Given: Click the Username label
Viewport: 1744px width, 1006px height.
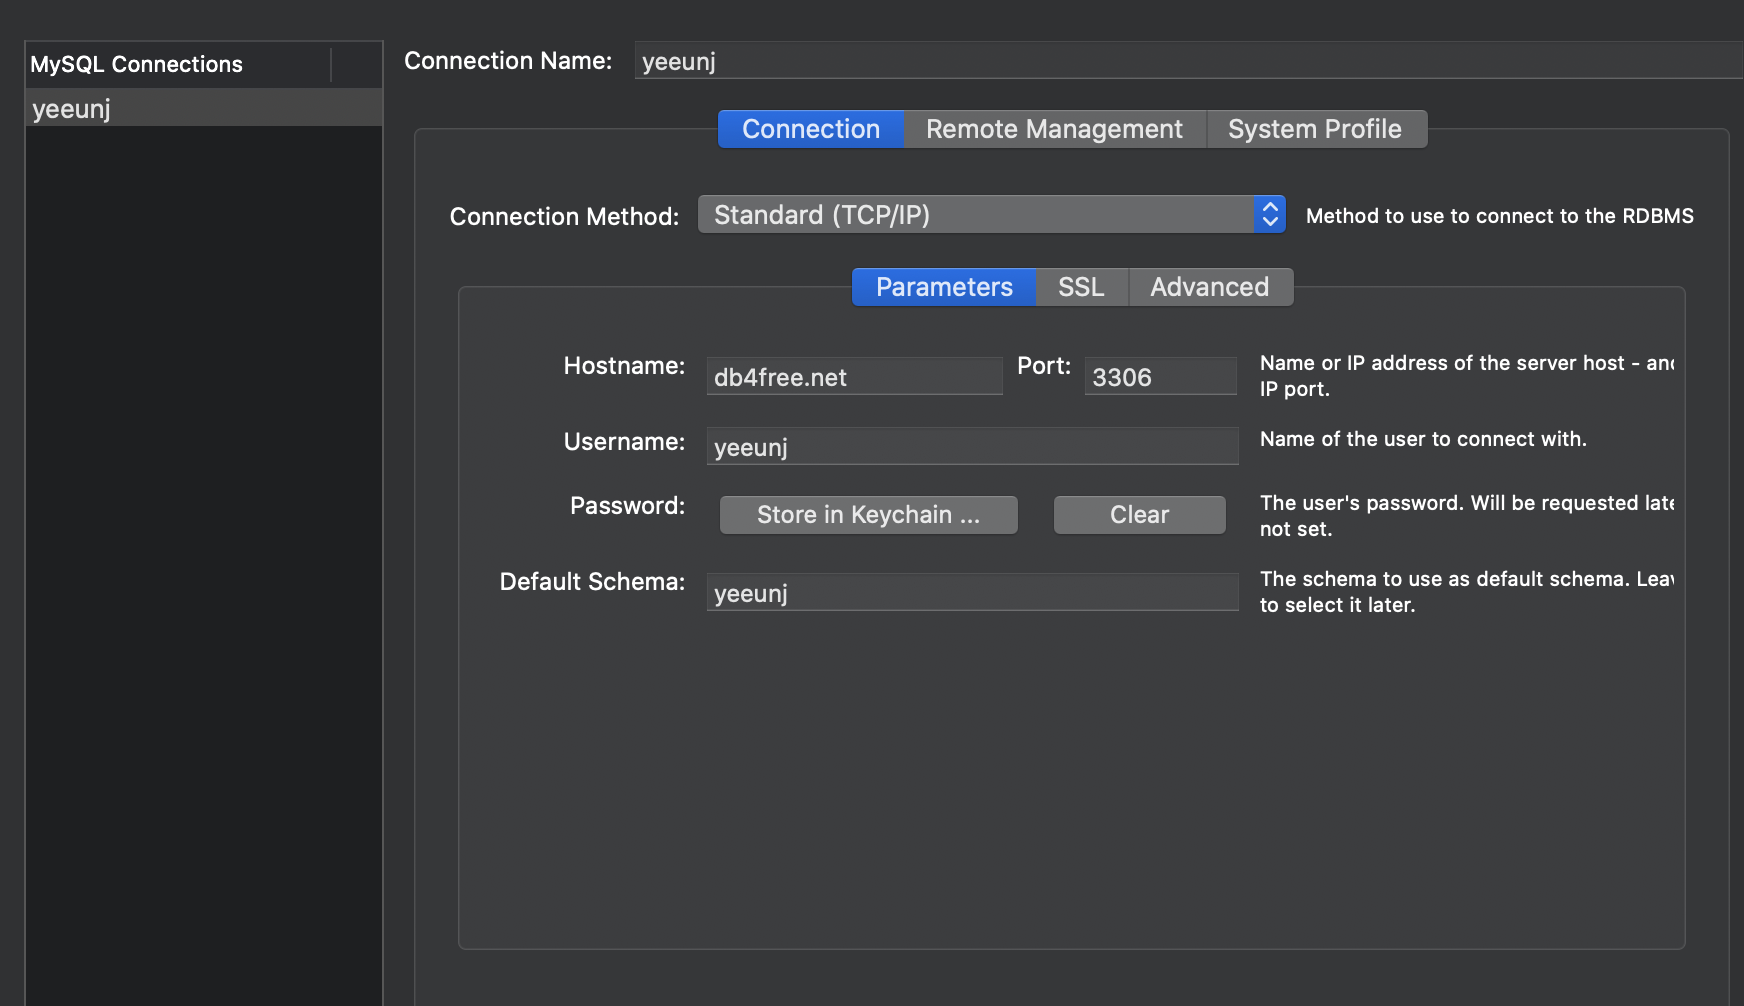Looking at the screenshot, I should (624, 442).
